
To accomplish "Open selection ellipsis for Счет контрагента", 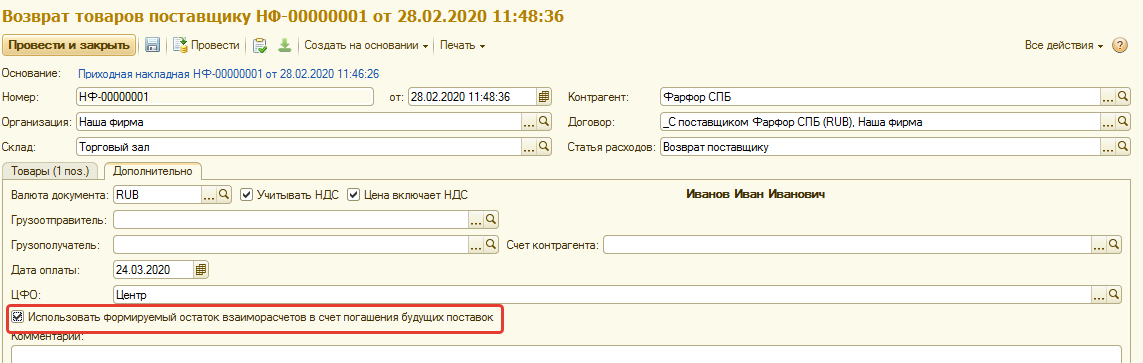I will coord(1099,244).
